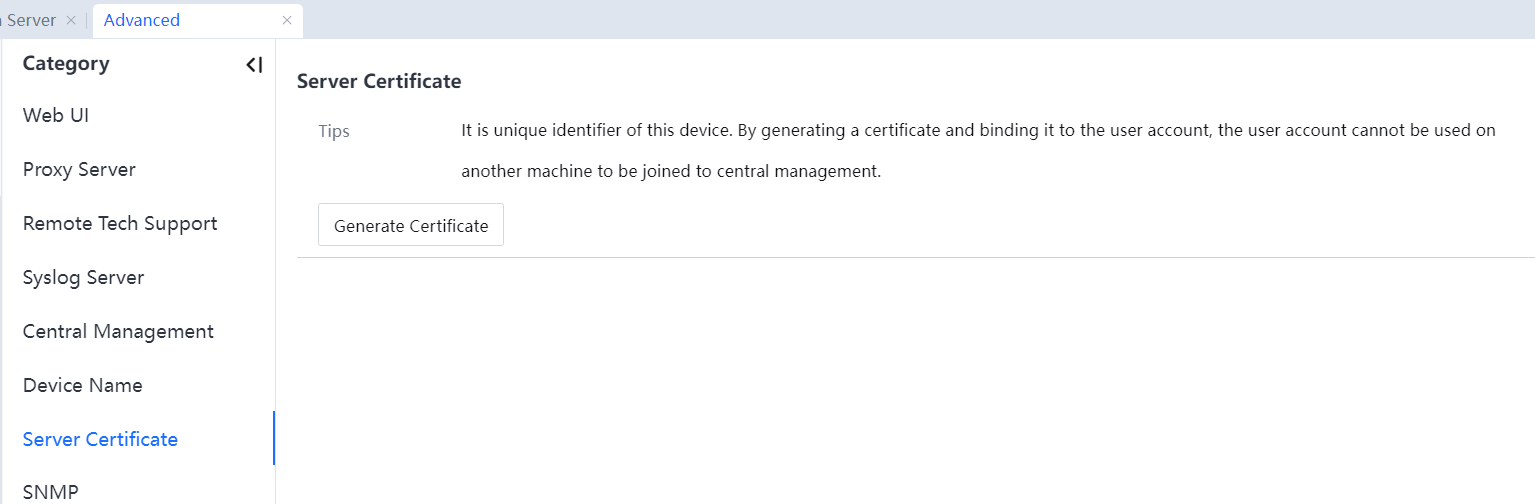The image size is (1535, 504).
Task: Click the blank area below the divider
Action: click(x=900, y=380)
